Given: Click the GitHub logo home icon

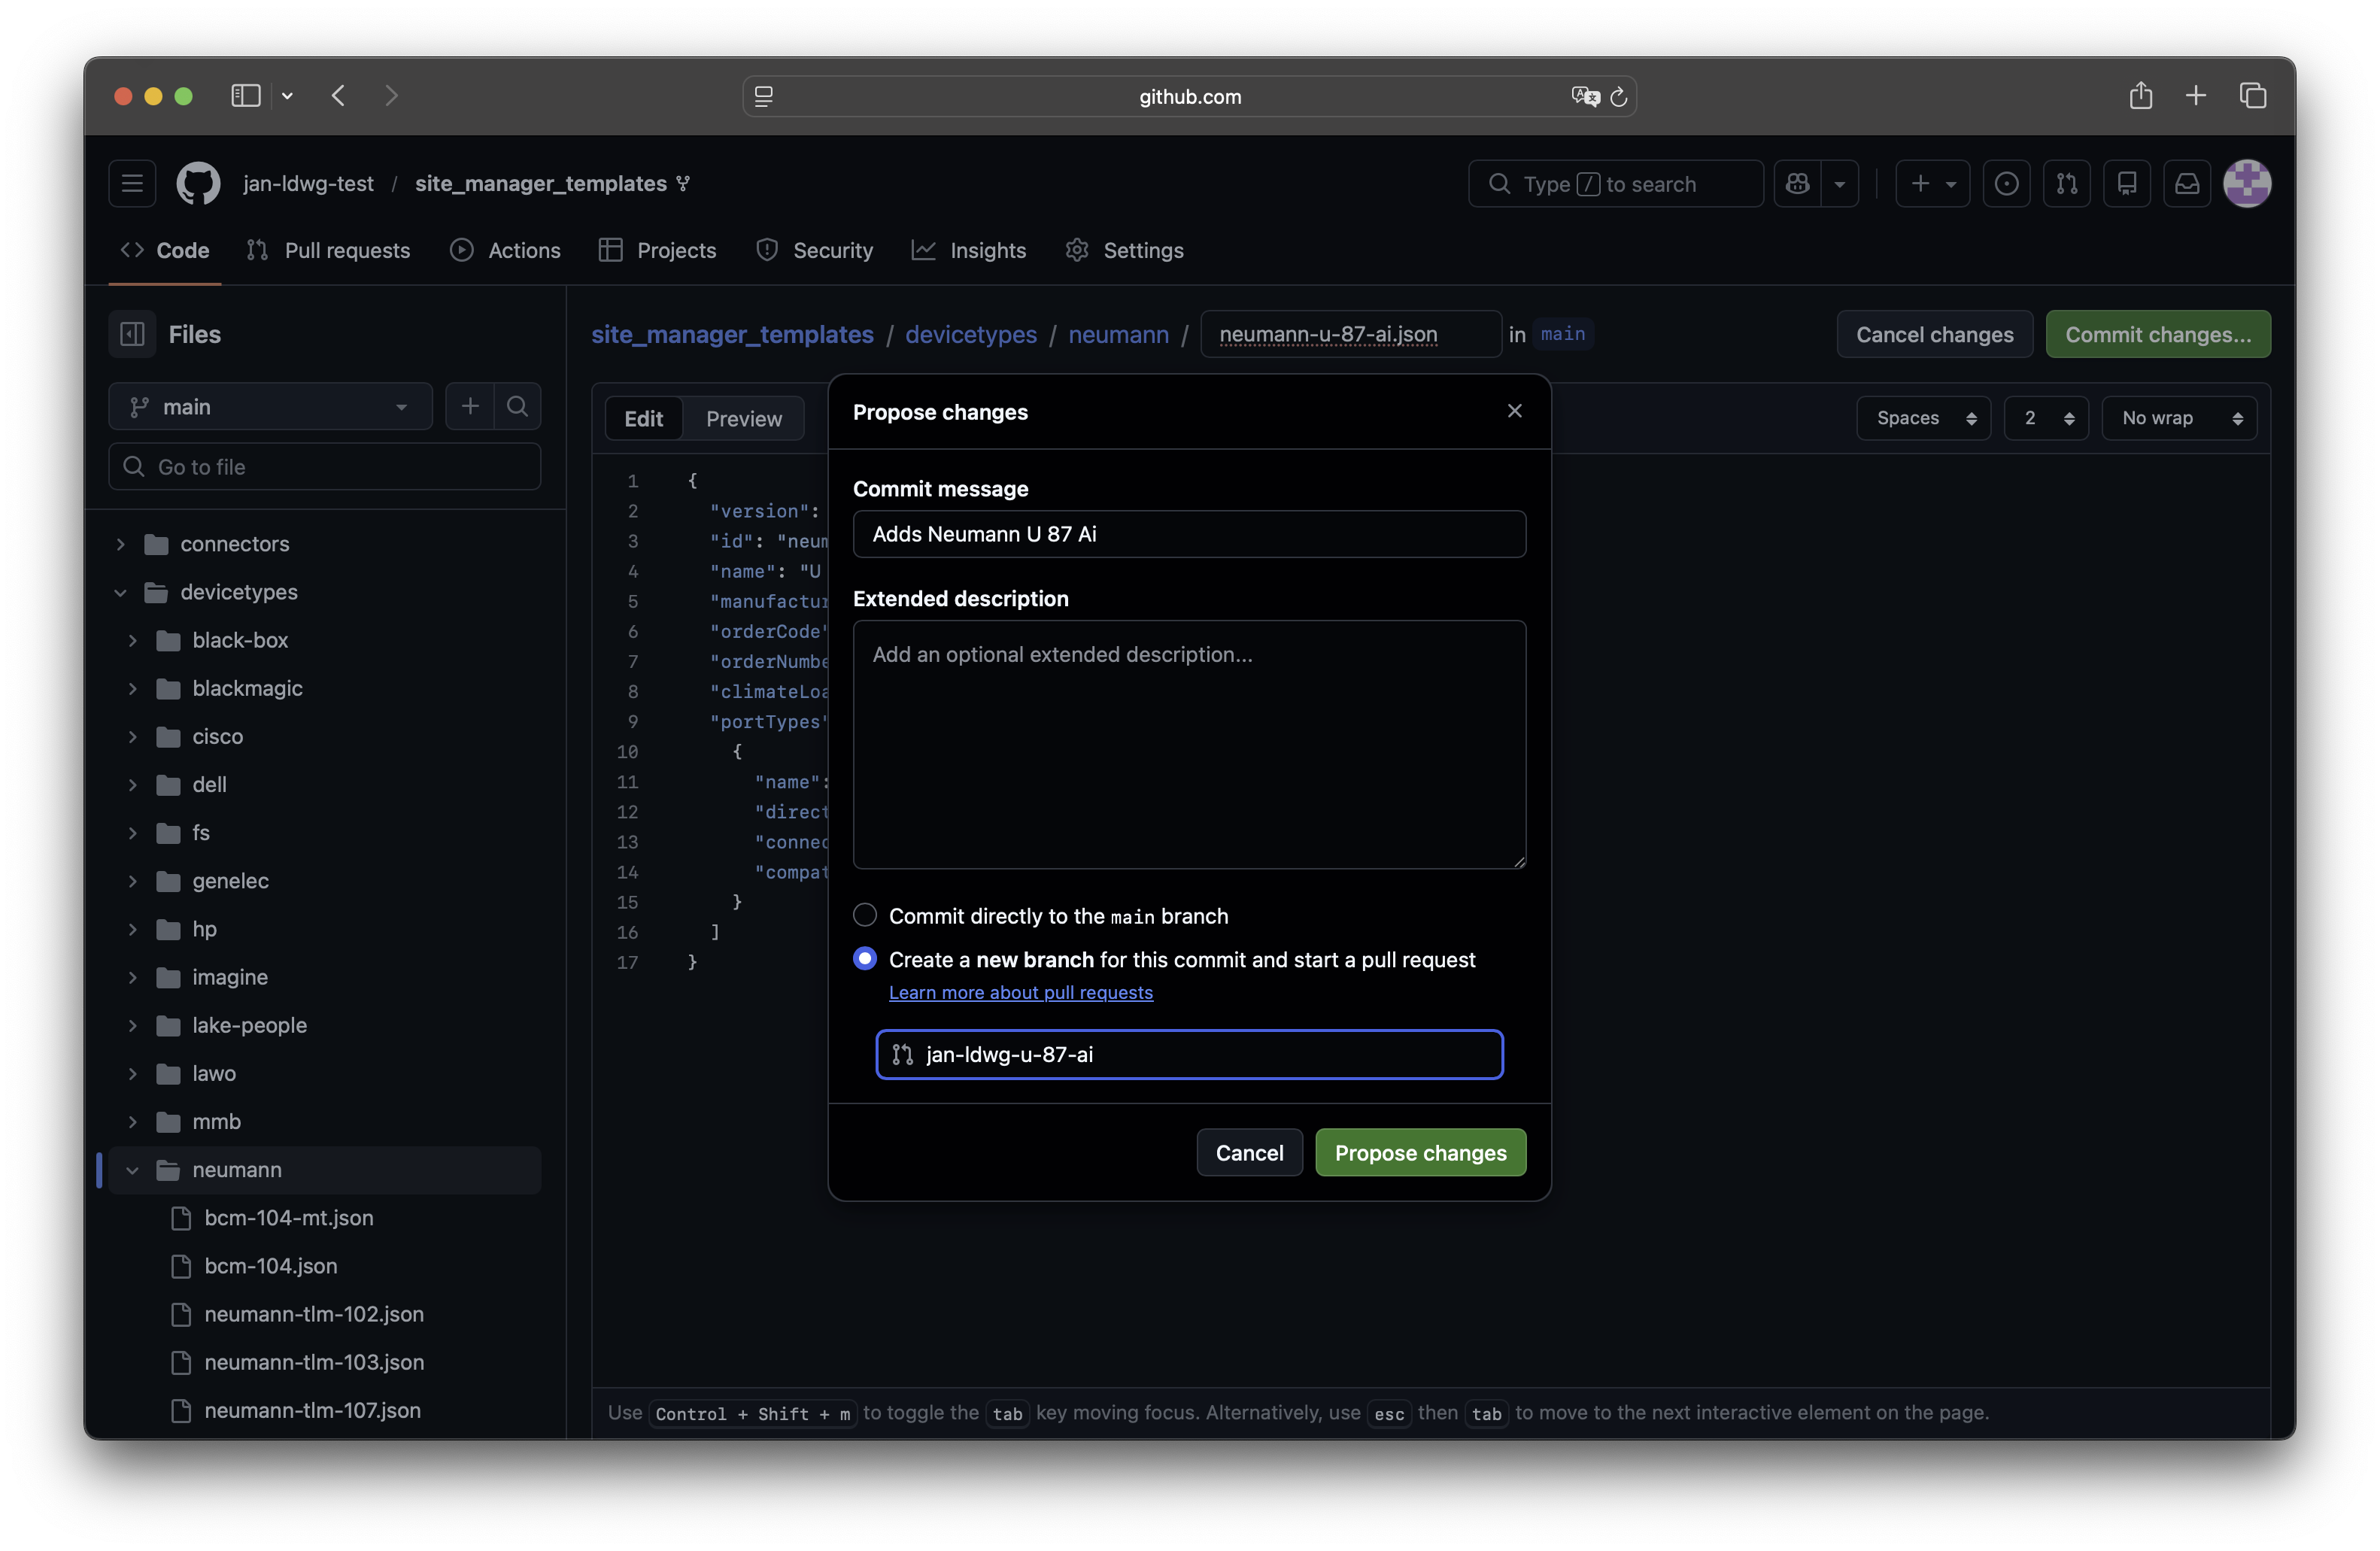Looking at the screenshot, I should (198, 184).
